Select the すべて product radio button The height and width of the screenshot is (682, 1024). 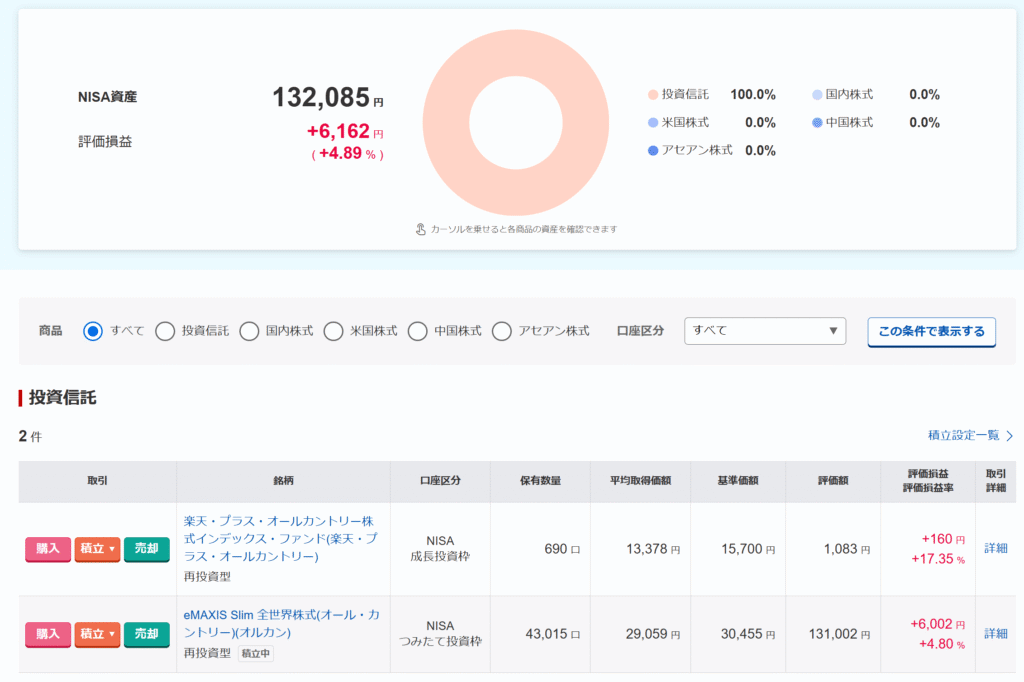[x=93, y=331]
